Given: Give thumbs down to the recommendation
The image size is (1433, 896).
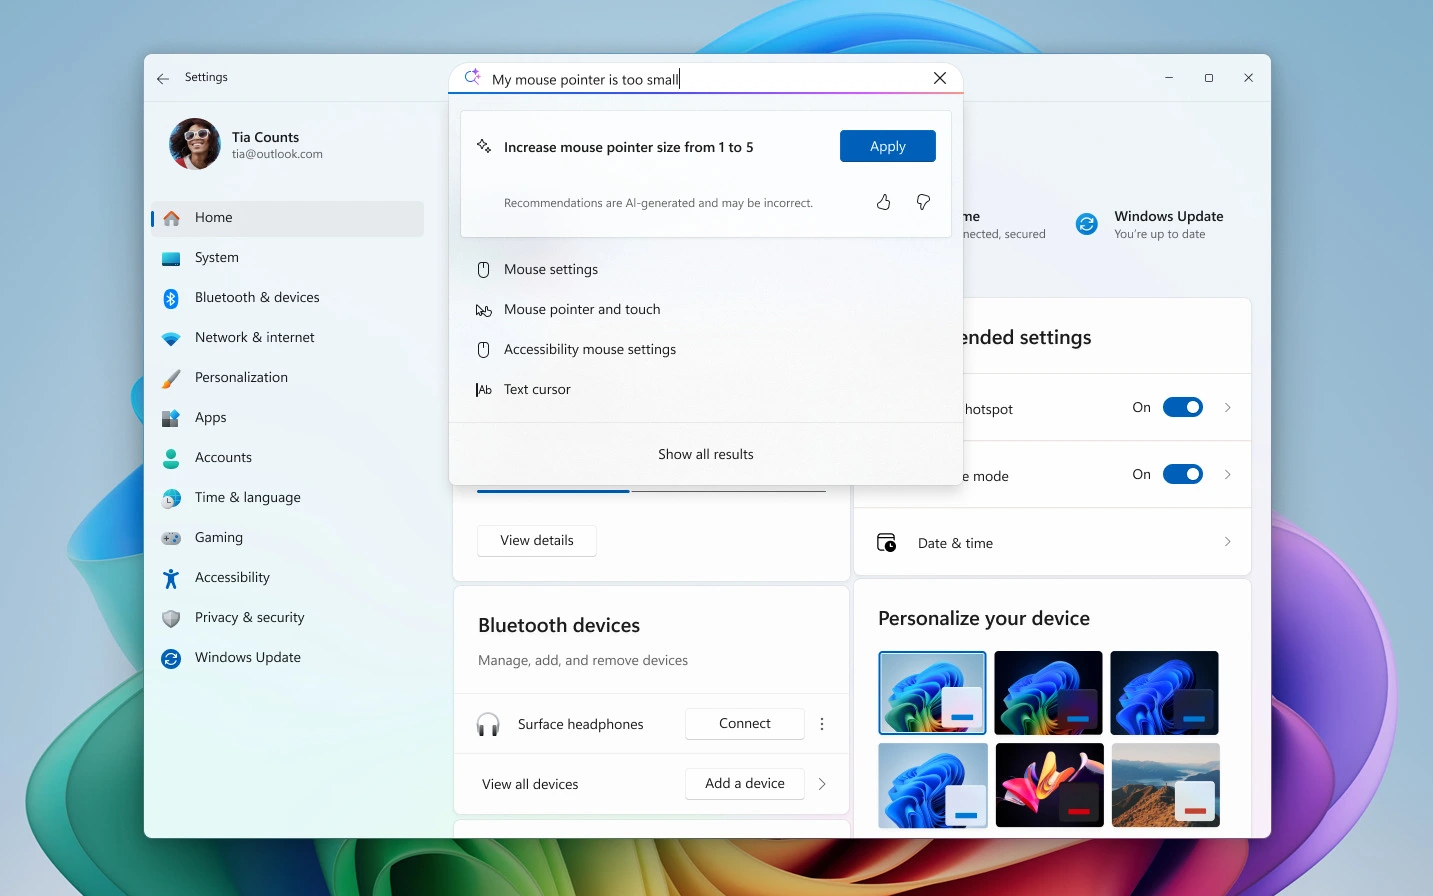Looking at the screenshot, I should [923, 202].
